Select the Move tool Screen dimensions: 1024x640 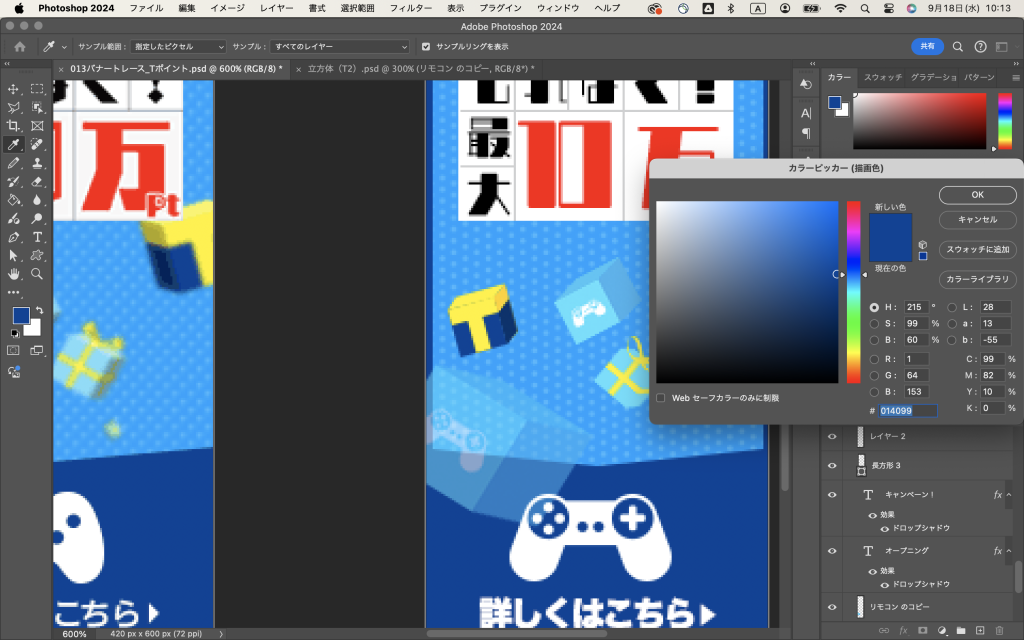14,89
